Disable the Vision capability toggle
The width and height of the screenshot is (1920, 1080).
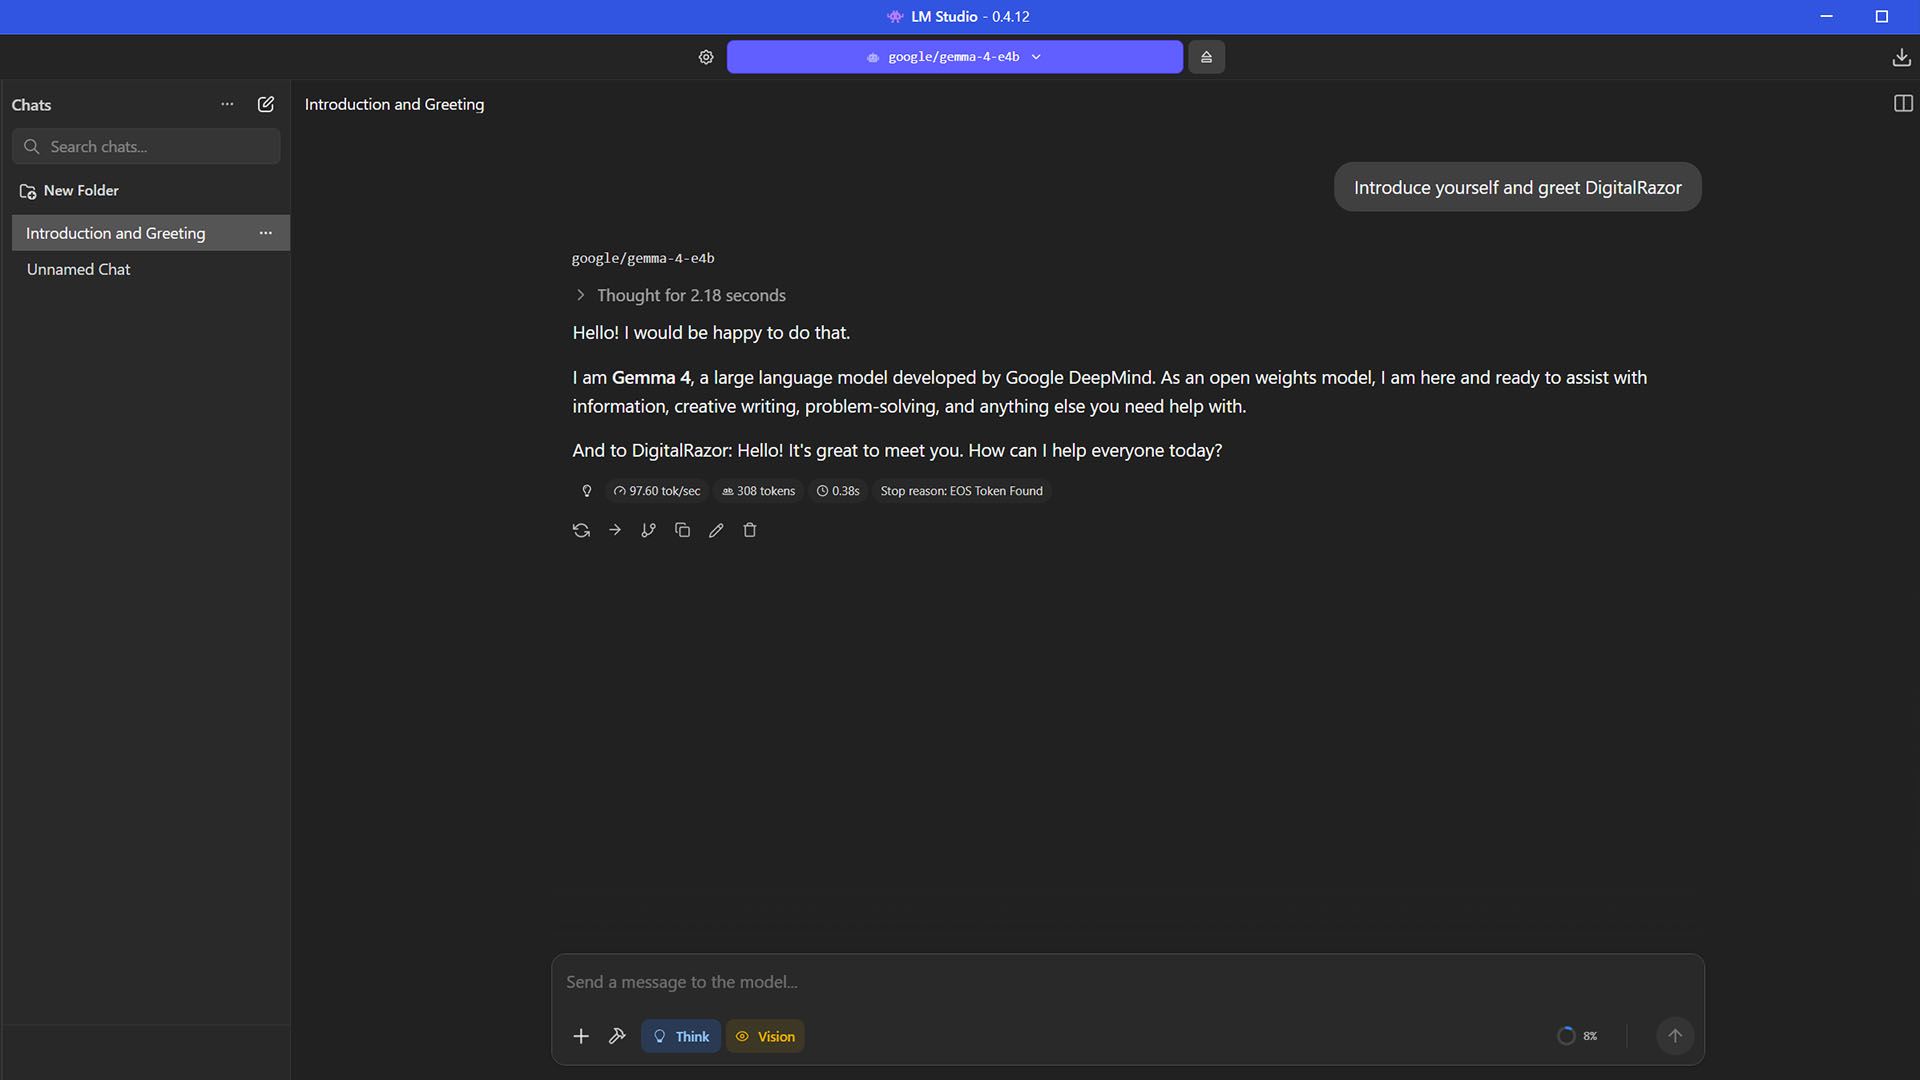tap(765, 1036)
